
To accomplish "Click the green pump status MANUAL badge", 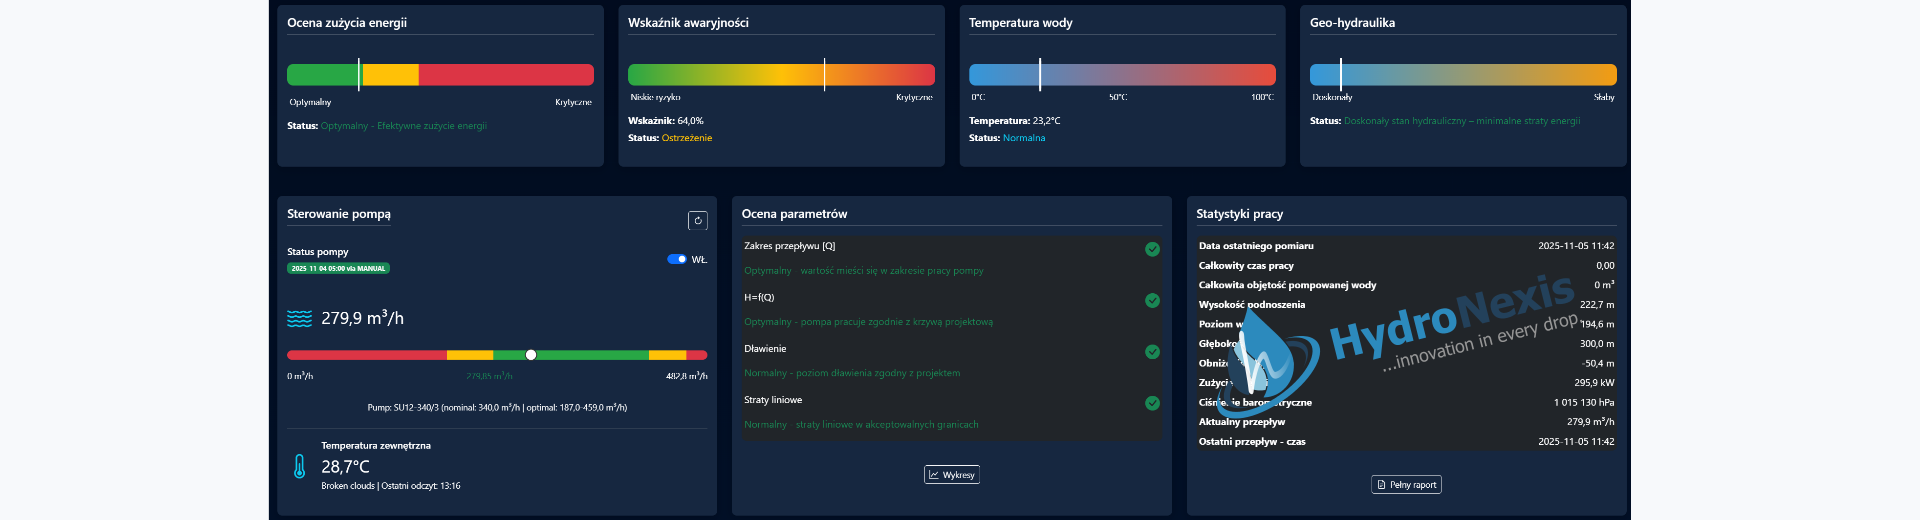I will [x=338, y=268].
